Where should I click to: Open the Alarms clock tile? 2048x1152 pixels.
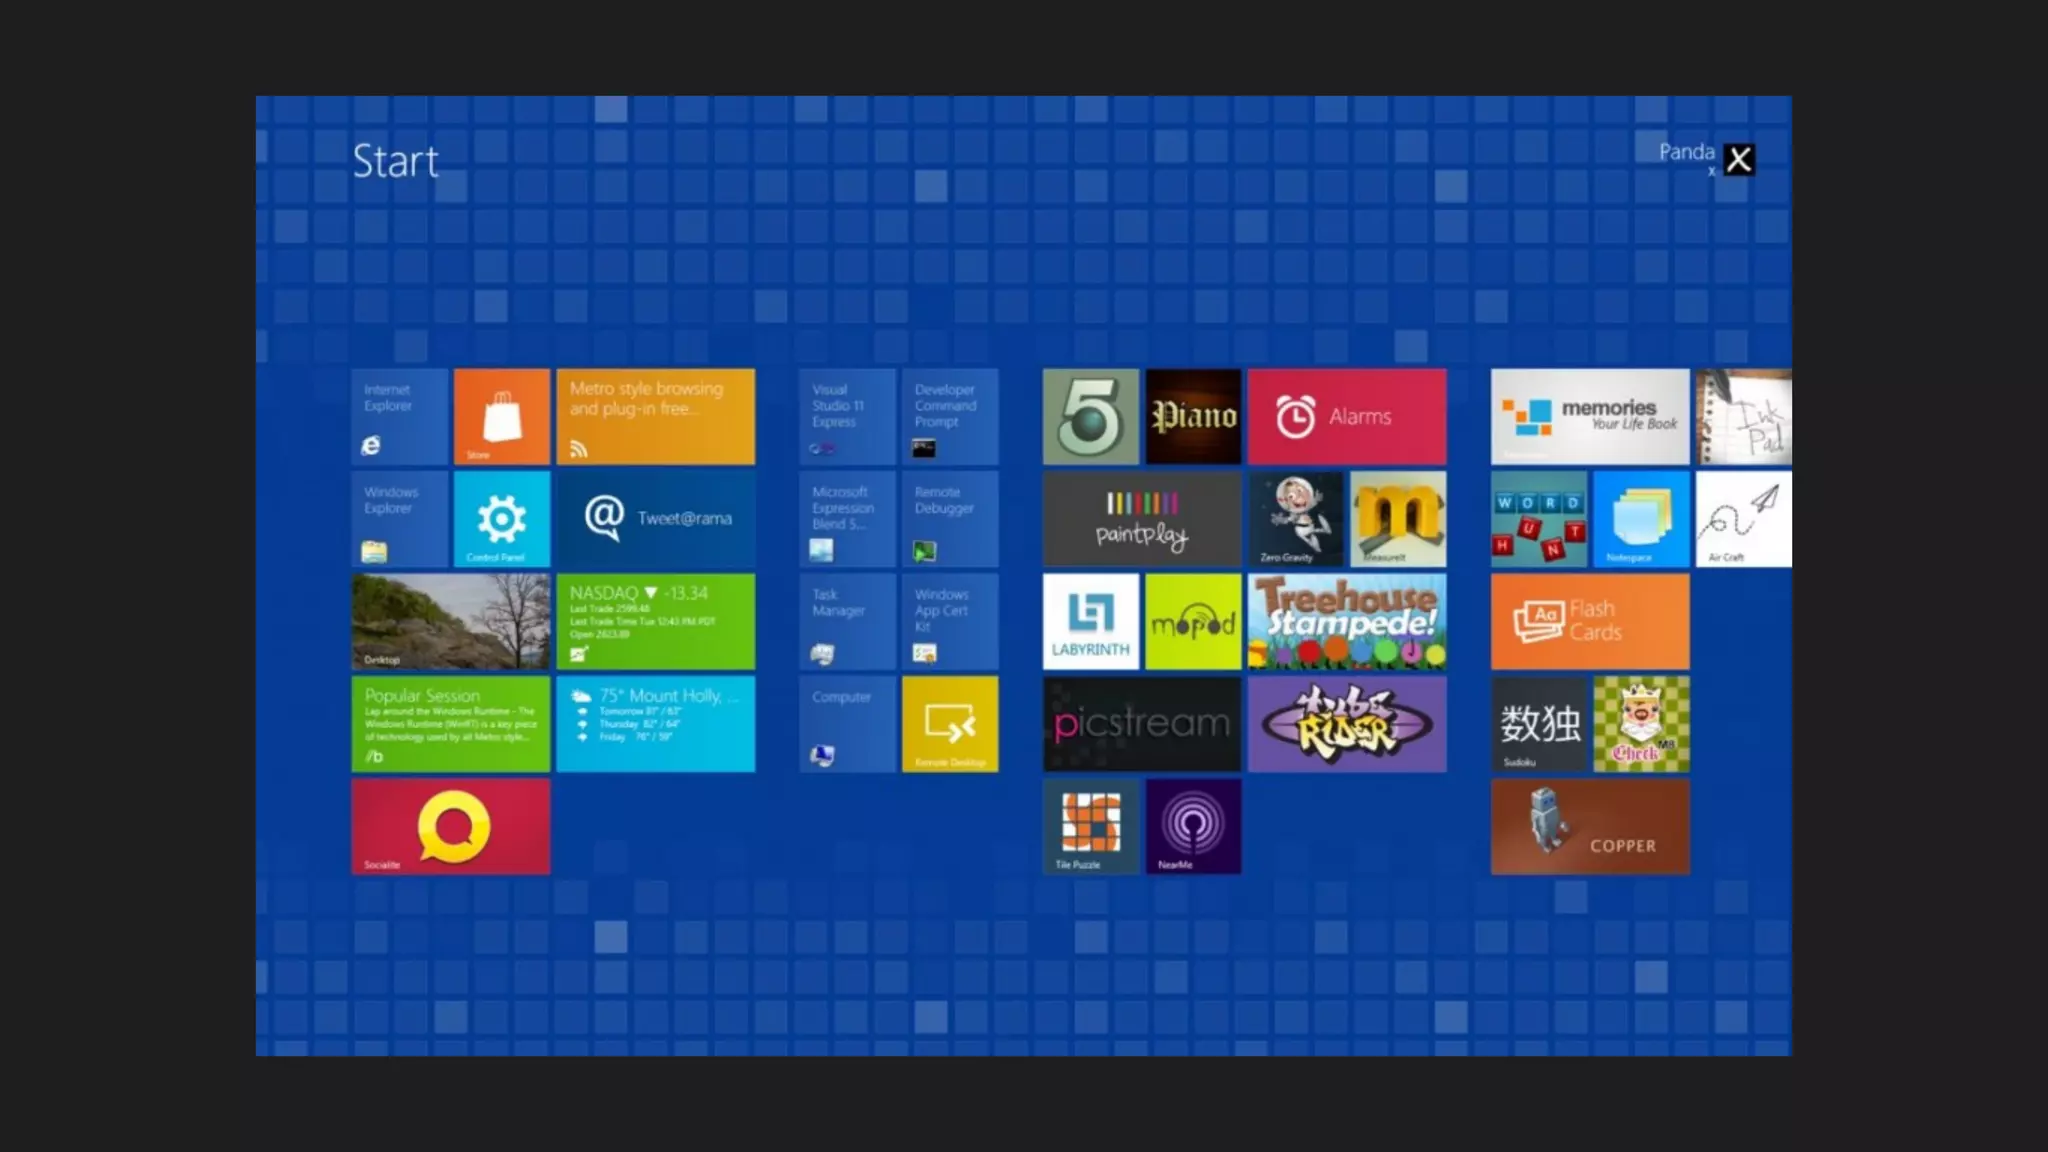[x=1346, y=416]
